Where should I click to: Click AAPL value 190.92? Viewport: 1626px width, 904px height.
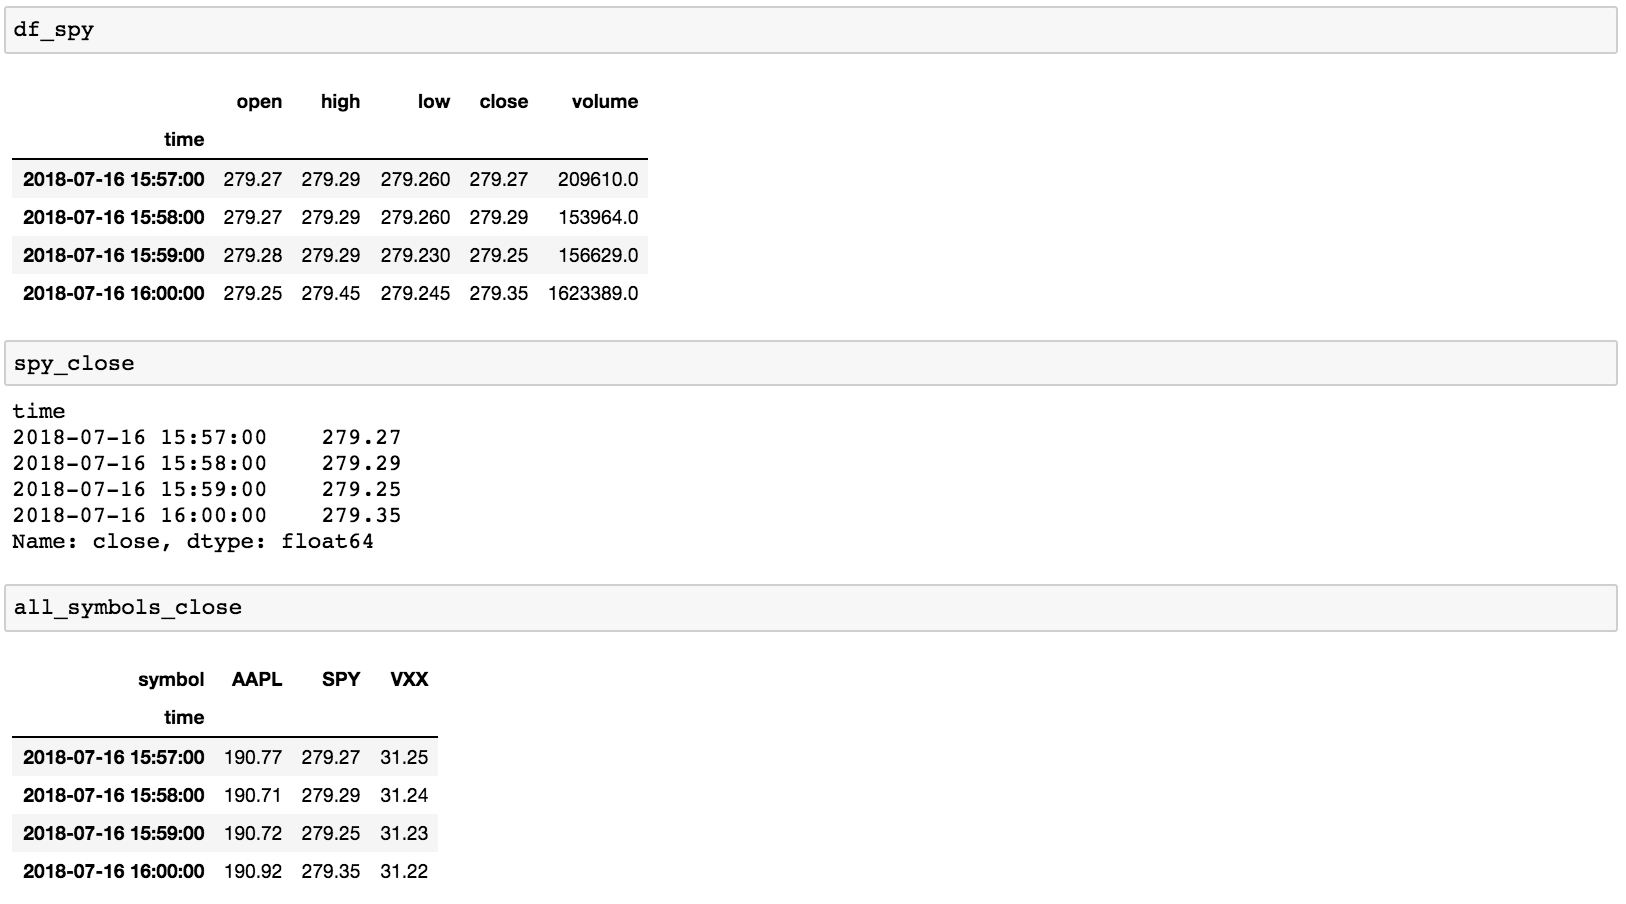coord(253,872)
